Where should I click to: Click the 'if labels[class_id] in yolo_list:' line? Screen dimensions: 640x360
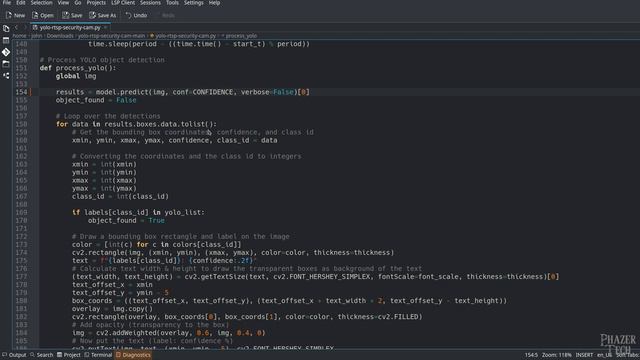click(x=138, y=213)
